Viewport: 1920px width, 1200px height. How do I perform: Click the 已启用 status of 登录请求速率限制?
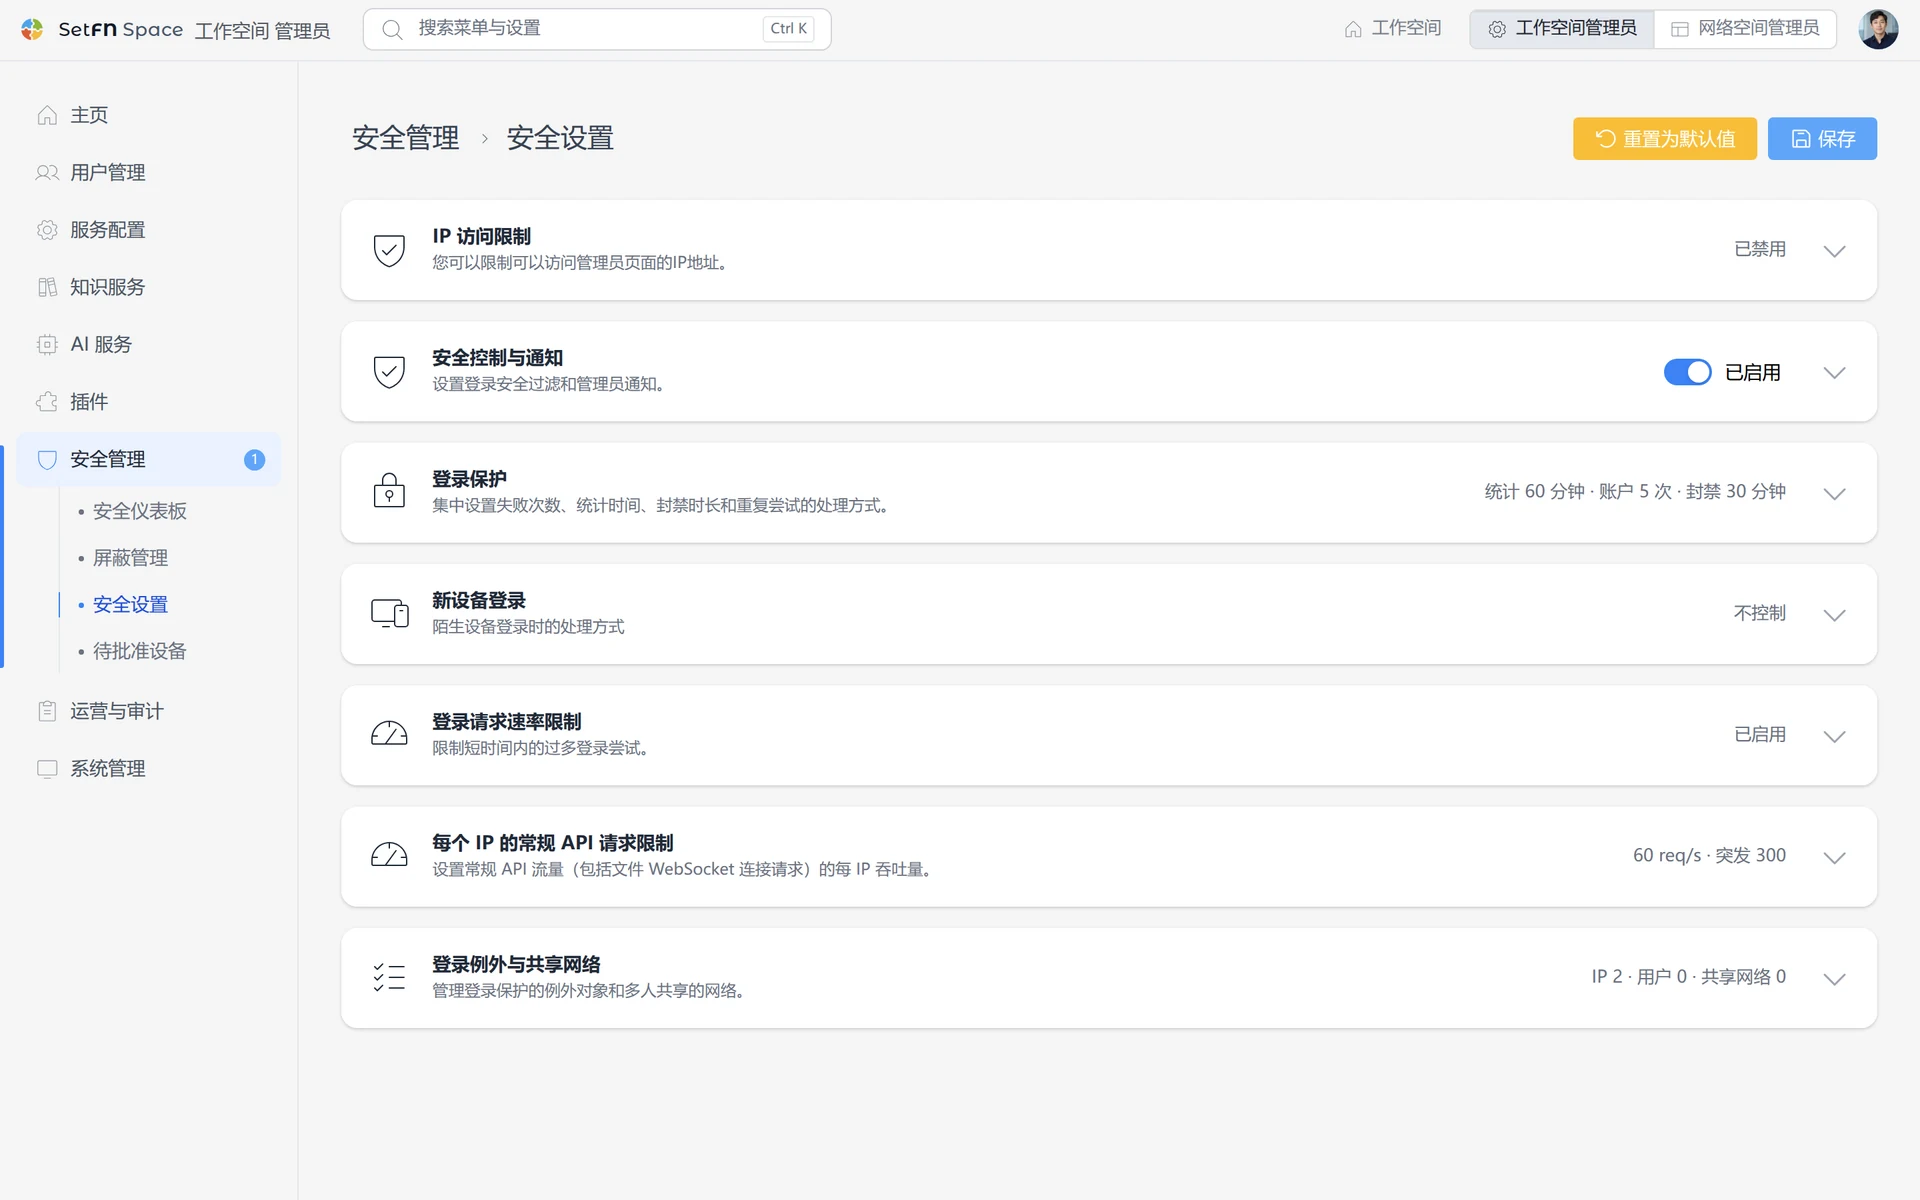(1759, 734)
